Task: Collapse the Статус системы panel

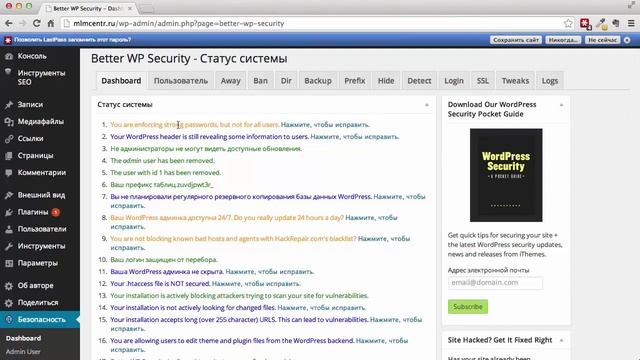Action: (x=427, y=105)
